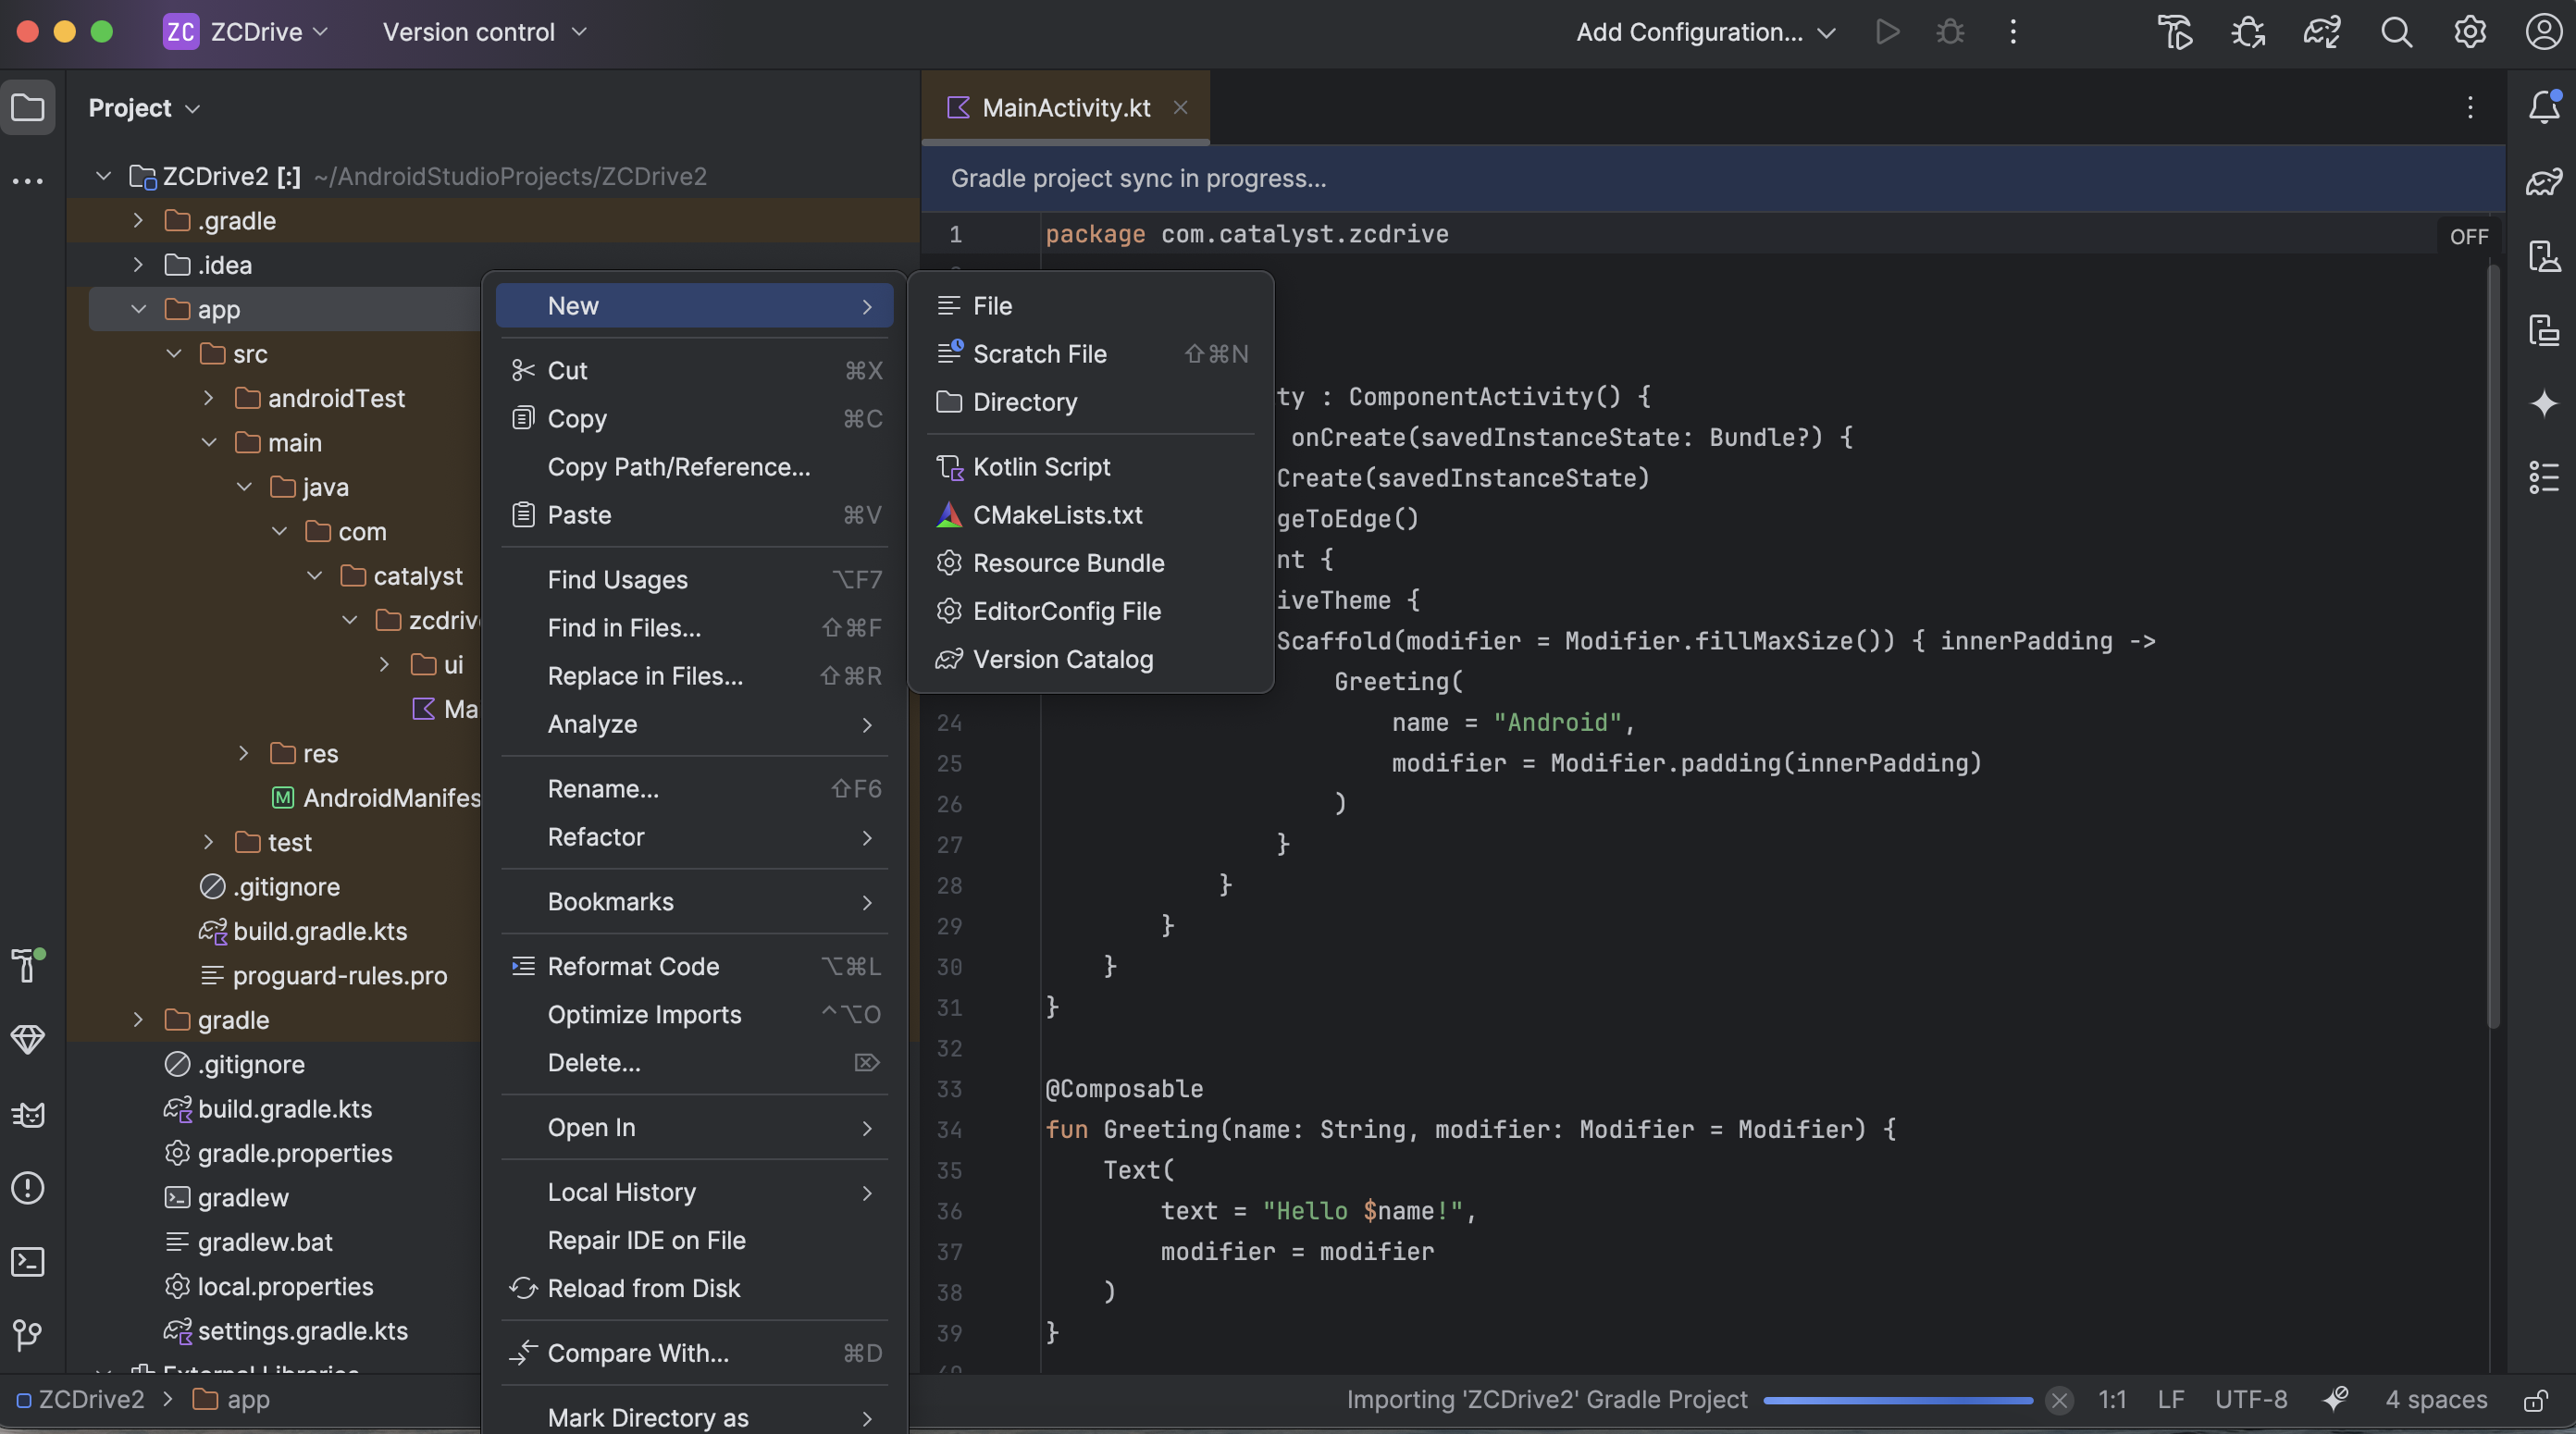This screenshot has width=2576, height=1434.
Task: Click Sync Project with Gradle Files icon
Action: coord(2322,32)
